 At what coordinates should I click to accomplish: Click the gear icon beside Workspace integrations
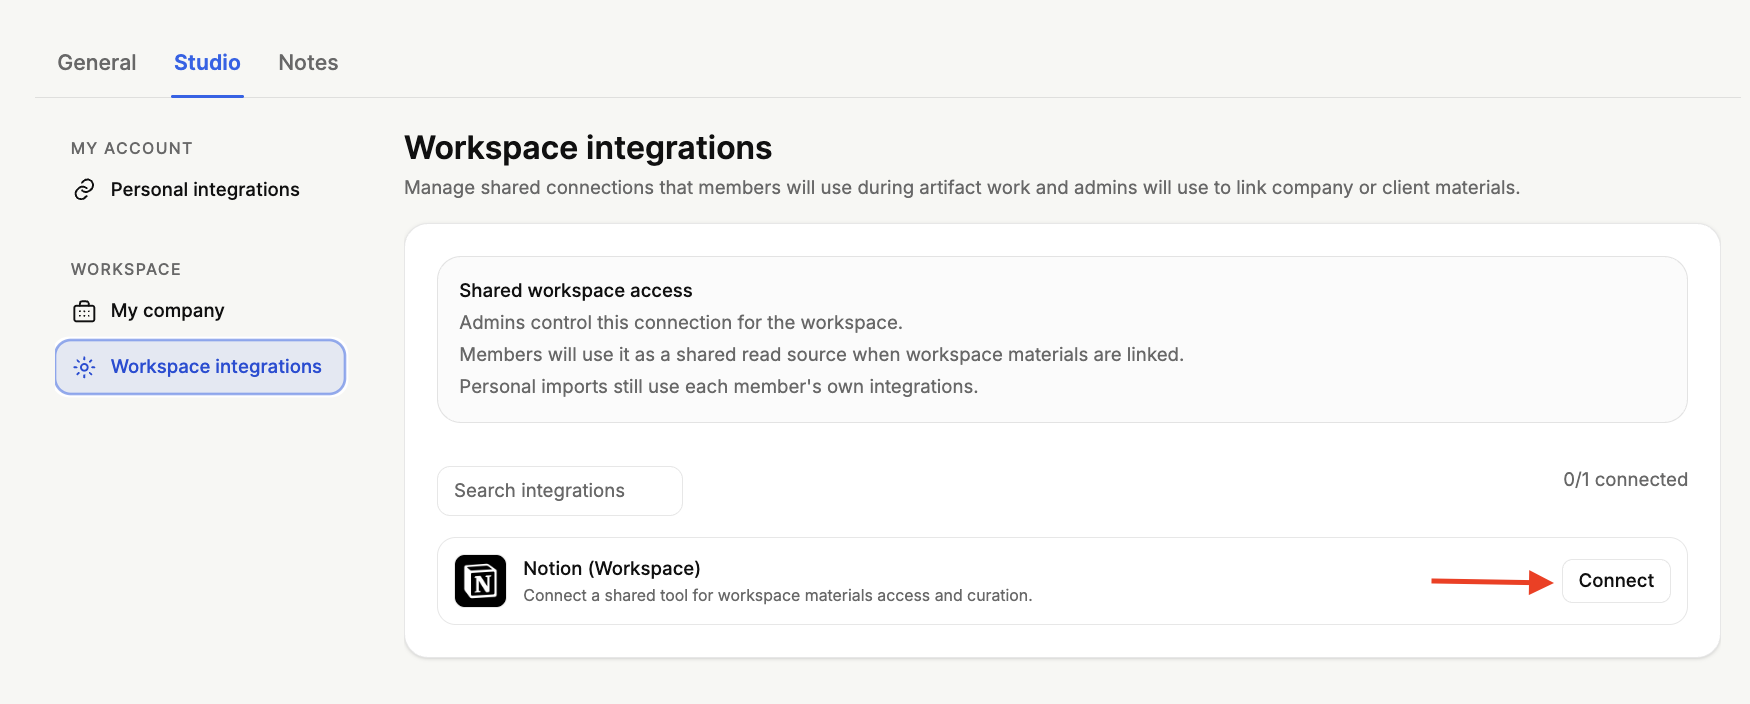point(84,367)
